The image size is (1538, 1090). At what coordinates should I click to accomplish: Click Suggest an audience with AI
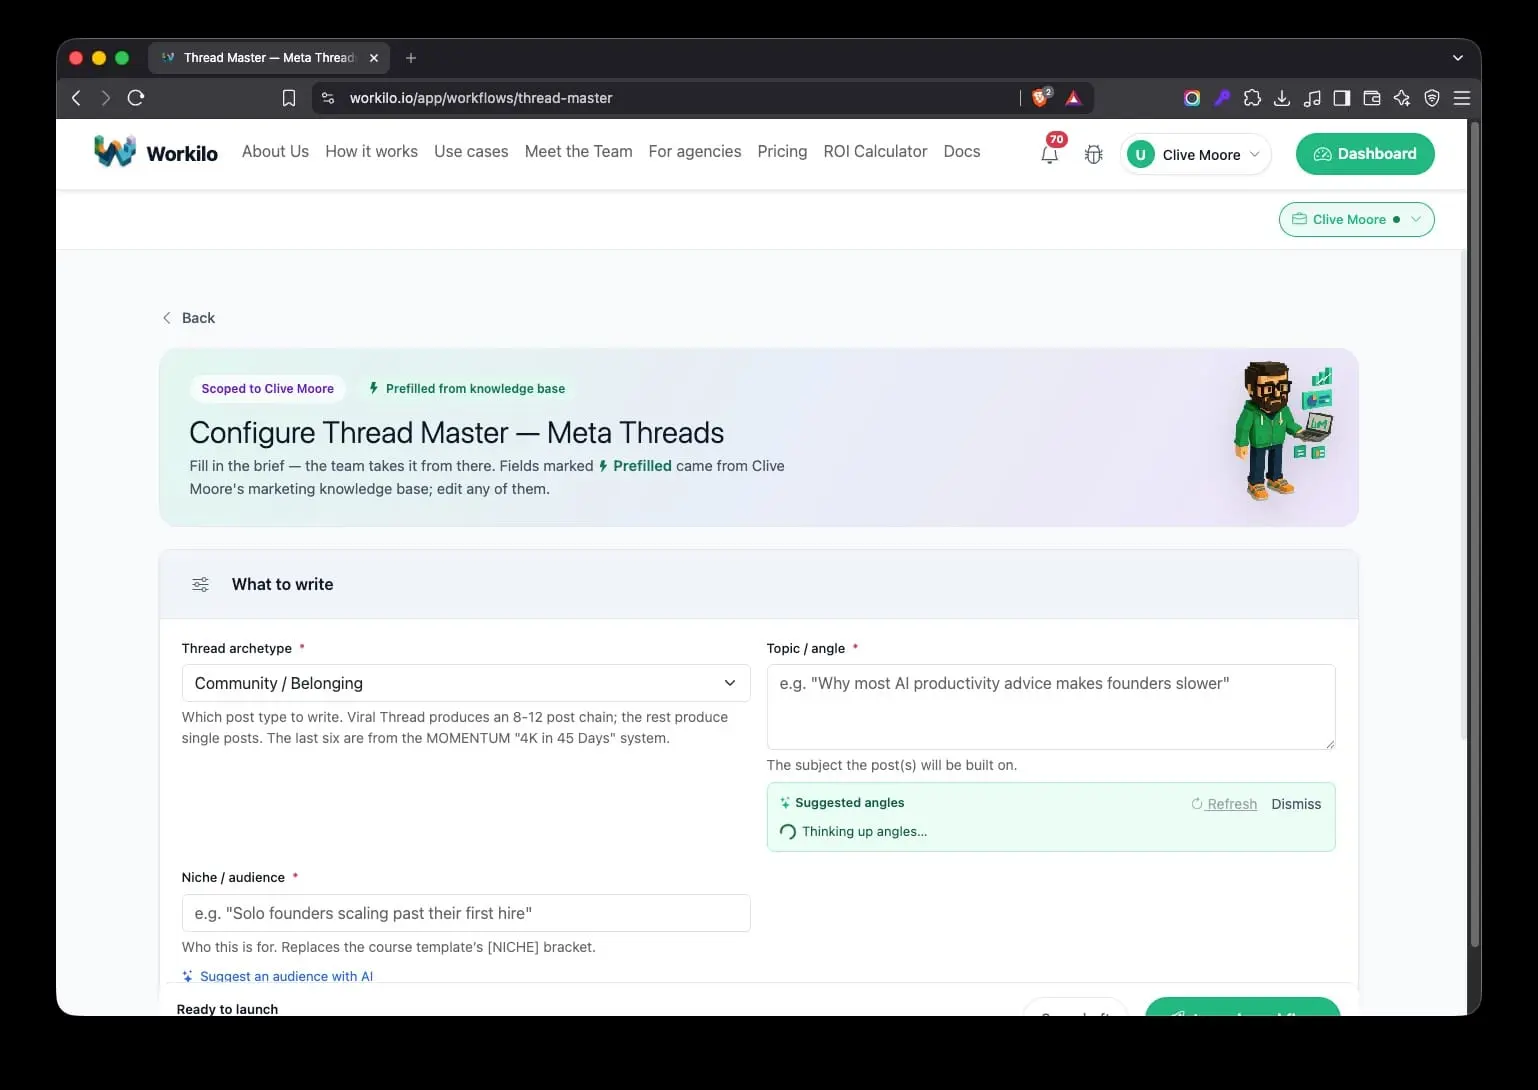(x=277, y=976)
